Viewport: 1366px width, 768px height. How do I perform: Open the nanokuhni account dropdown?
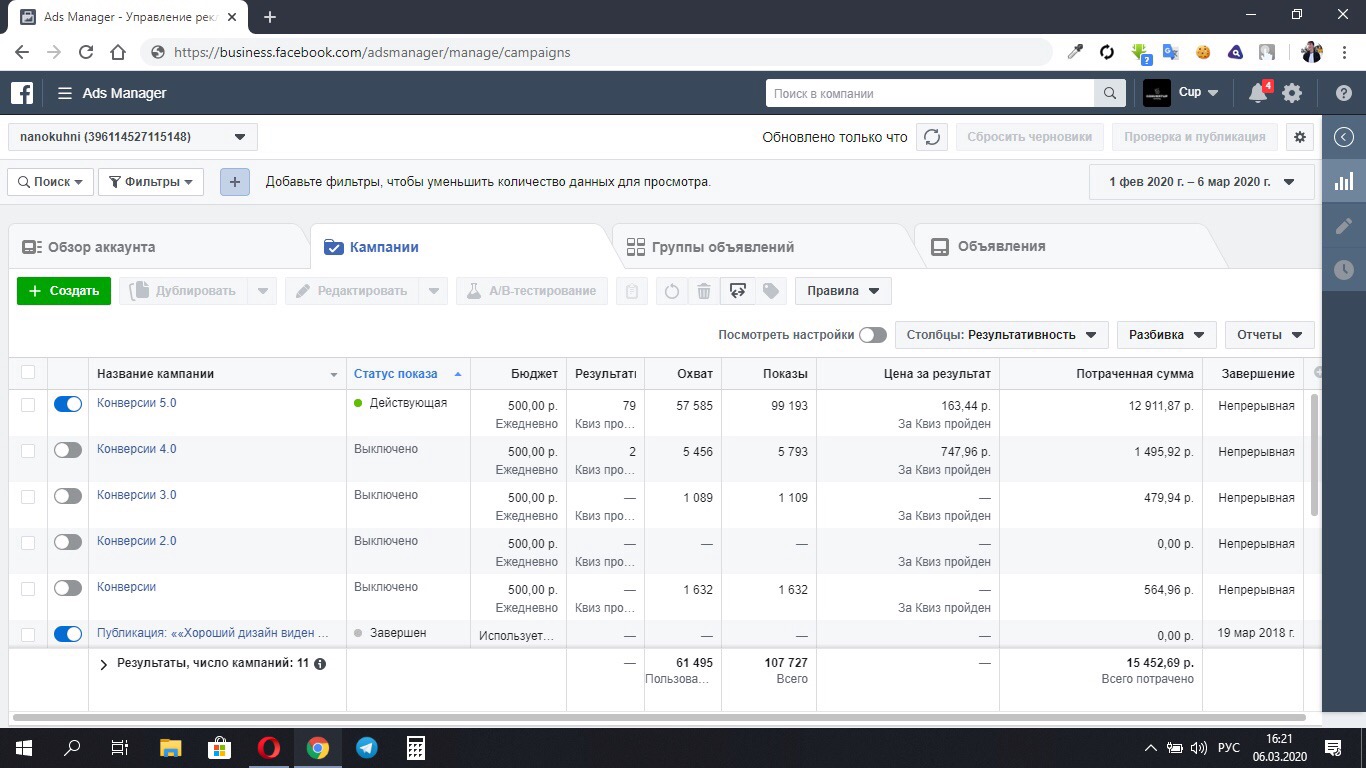pos(133,137)
